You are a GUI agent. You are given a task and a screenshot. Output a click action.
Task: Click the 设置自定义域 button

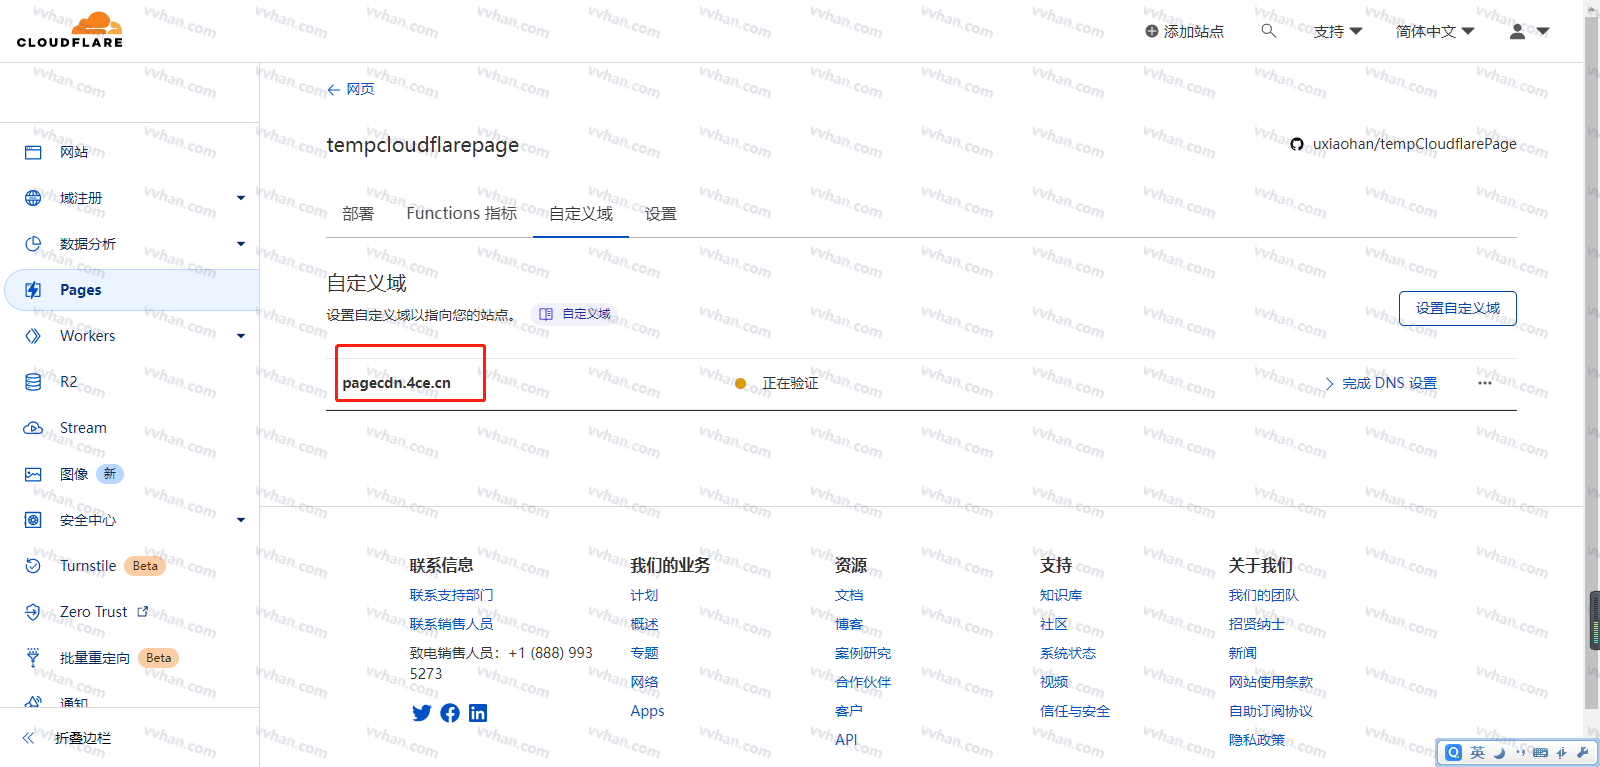[x=1457, y=308]
